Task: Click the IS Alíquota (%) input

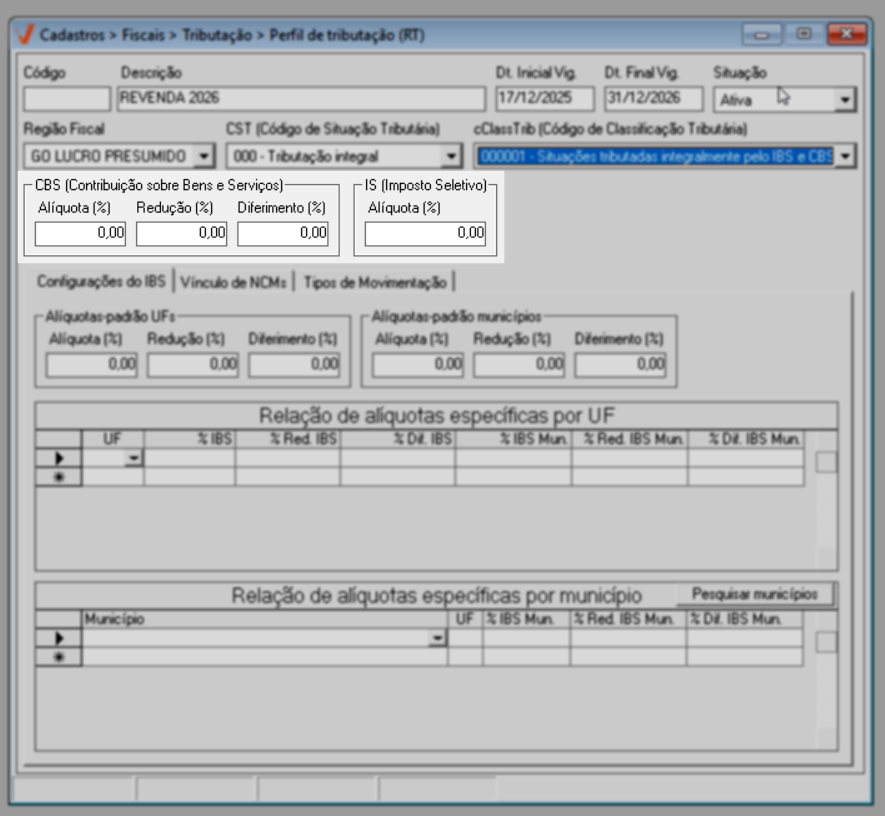Action: tap(425, 233)
